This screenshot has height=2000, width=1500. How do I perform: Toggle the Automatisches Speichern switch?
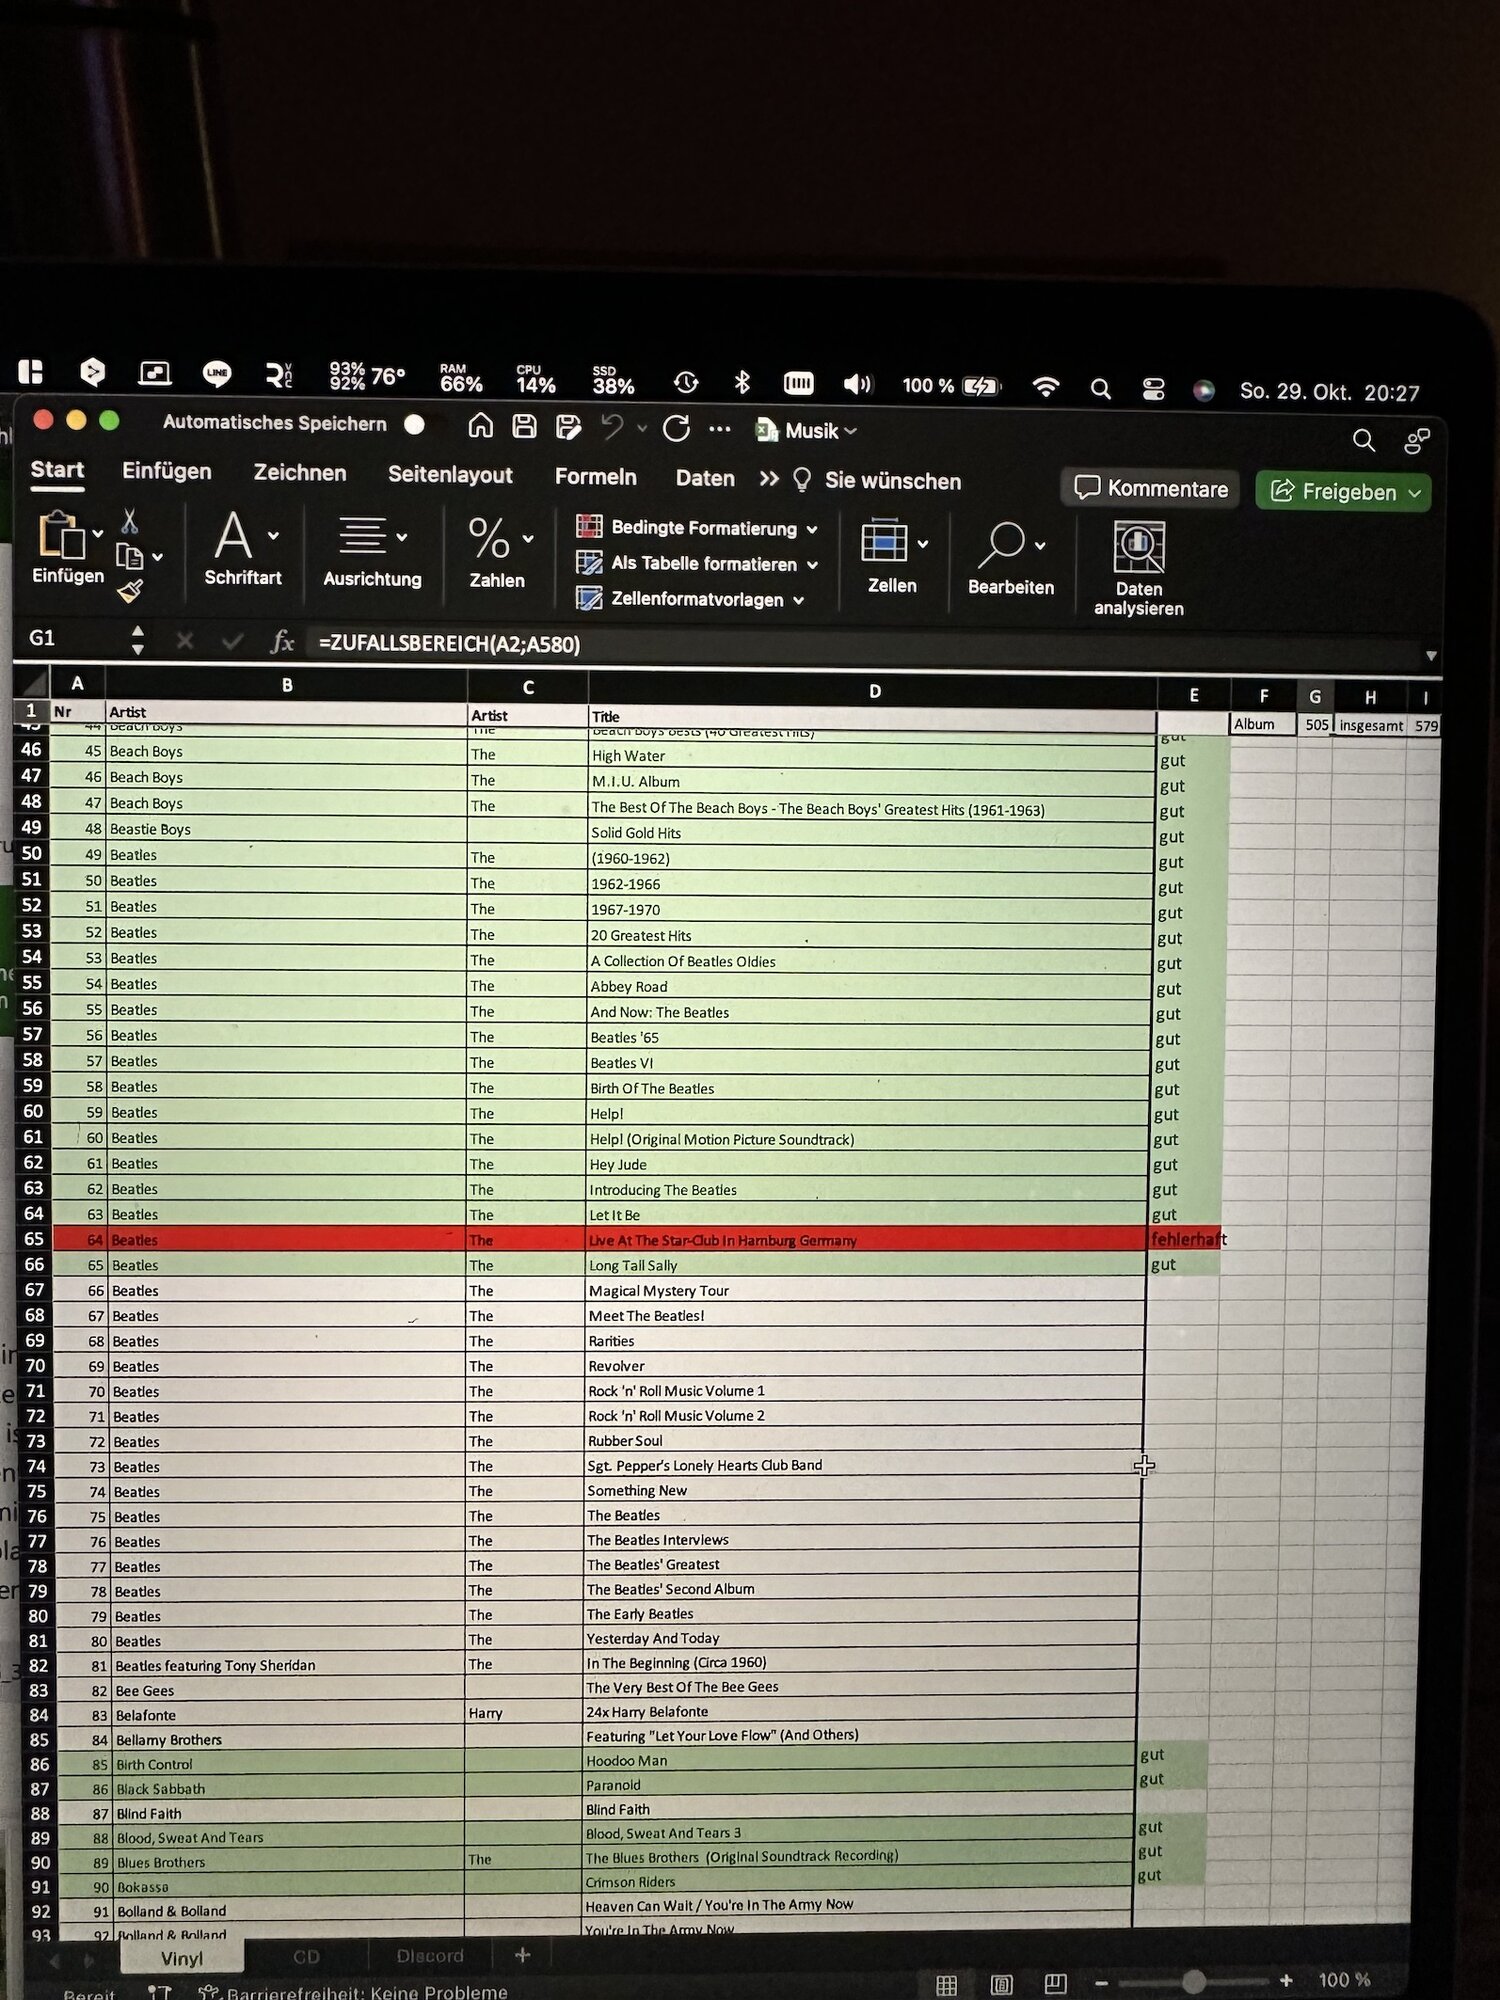tap(414, 425)
